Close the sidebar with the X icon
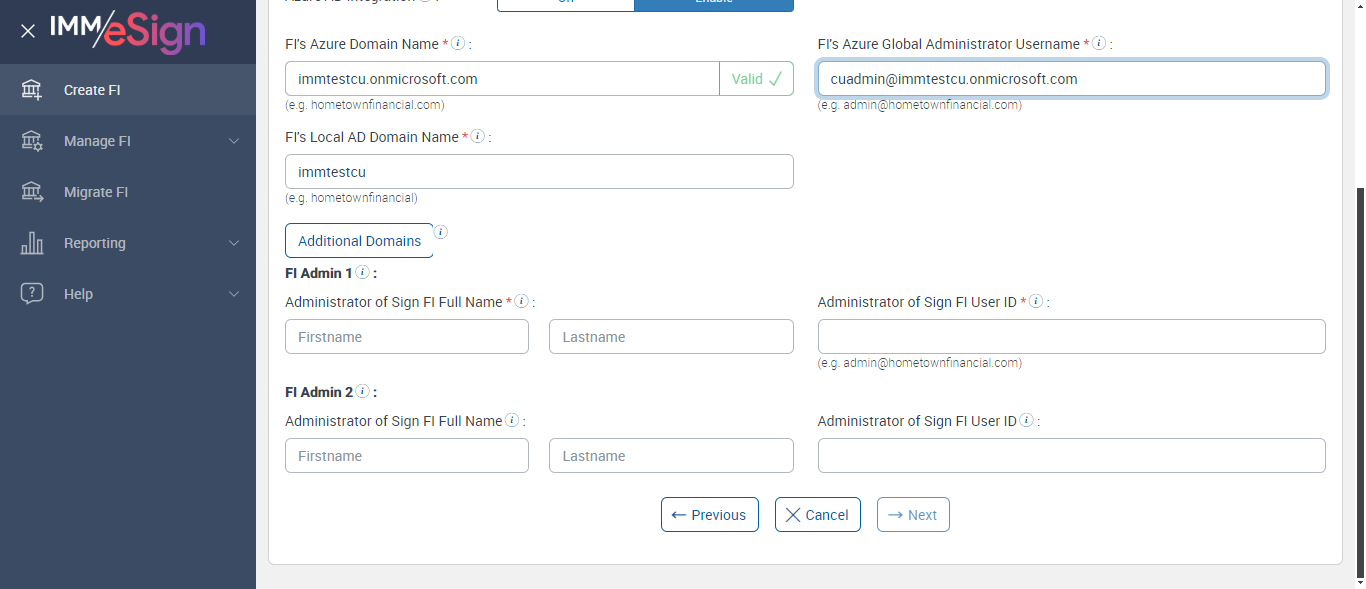This screenshot has height=589, width=1366. tap(28, 31)
